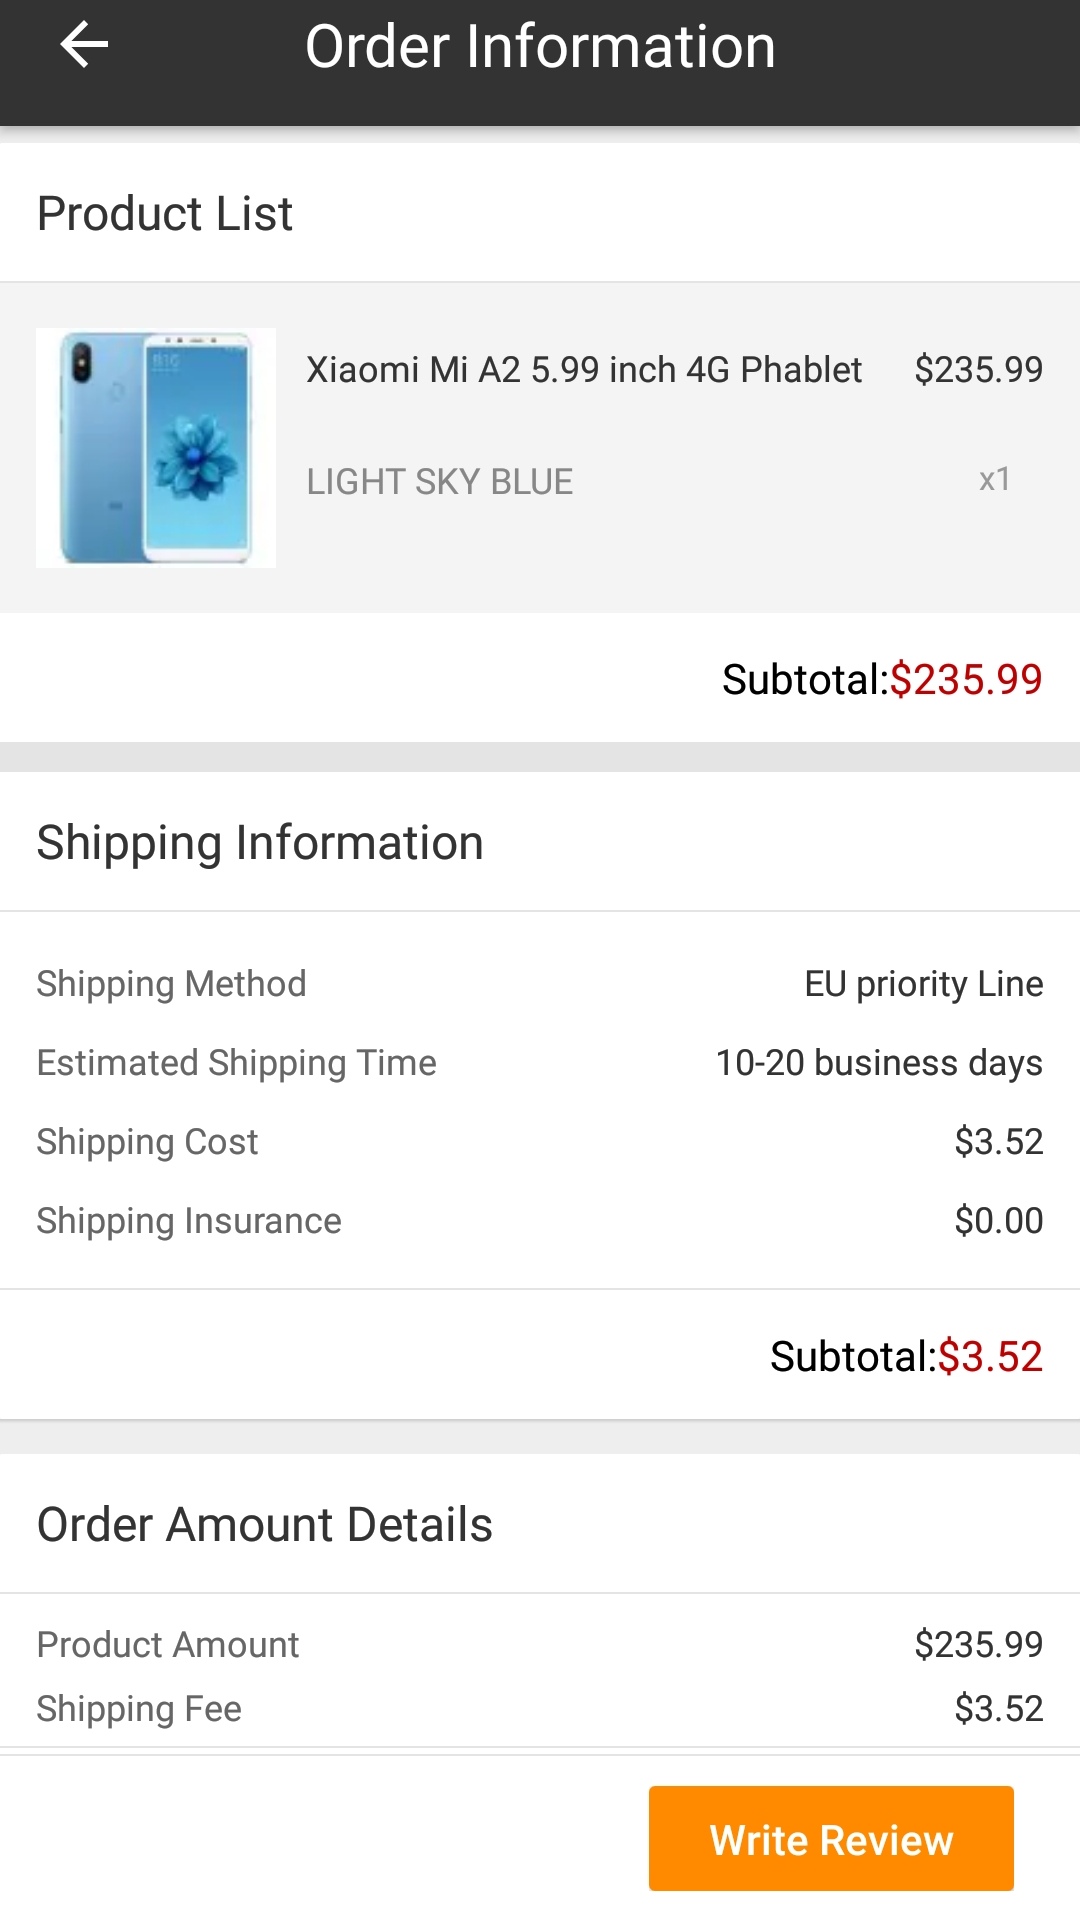Screen dimensions: 1080x1921
Task: Click the shipping Subtotal $3.52 text
Action: pyautogui.click(x=906, y=1357)
